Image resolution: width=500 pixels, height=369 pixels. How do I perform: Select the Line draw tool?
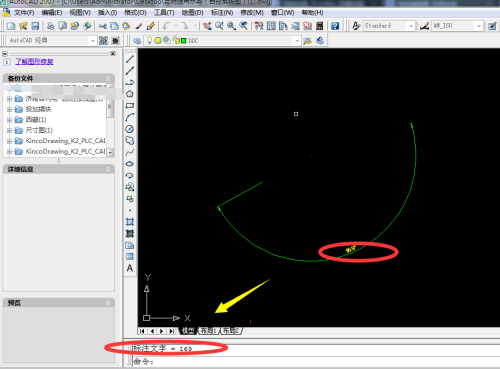[x=130, y=59]
